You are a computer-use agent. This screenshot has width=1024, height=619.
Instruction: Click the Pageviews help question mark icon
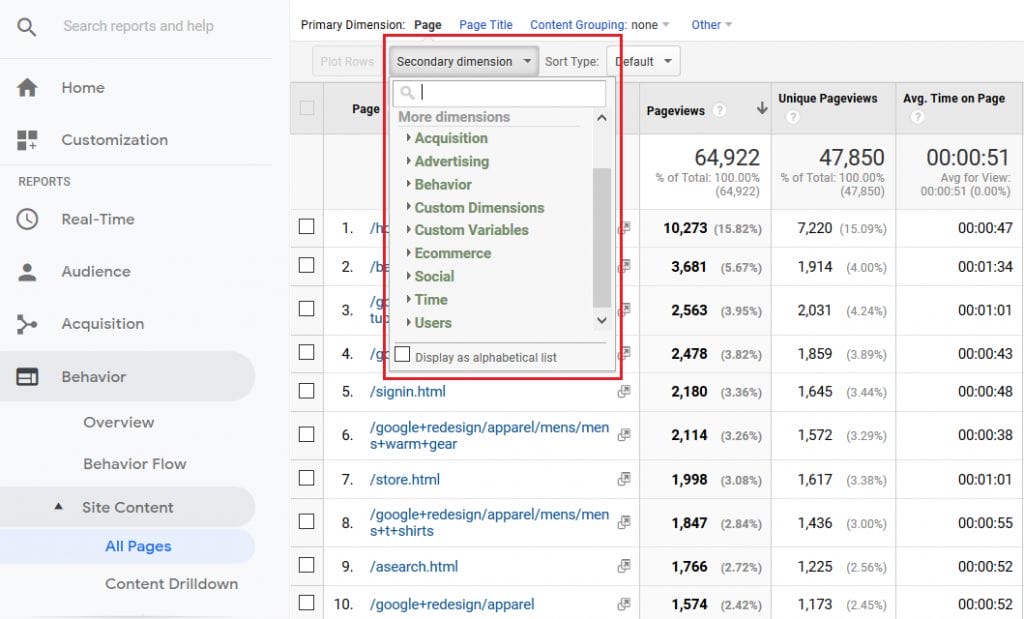pyautogui.click(x=719, y=110)
